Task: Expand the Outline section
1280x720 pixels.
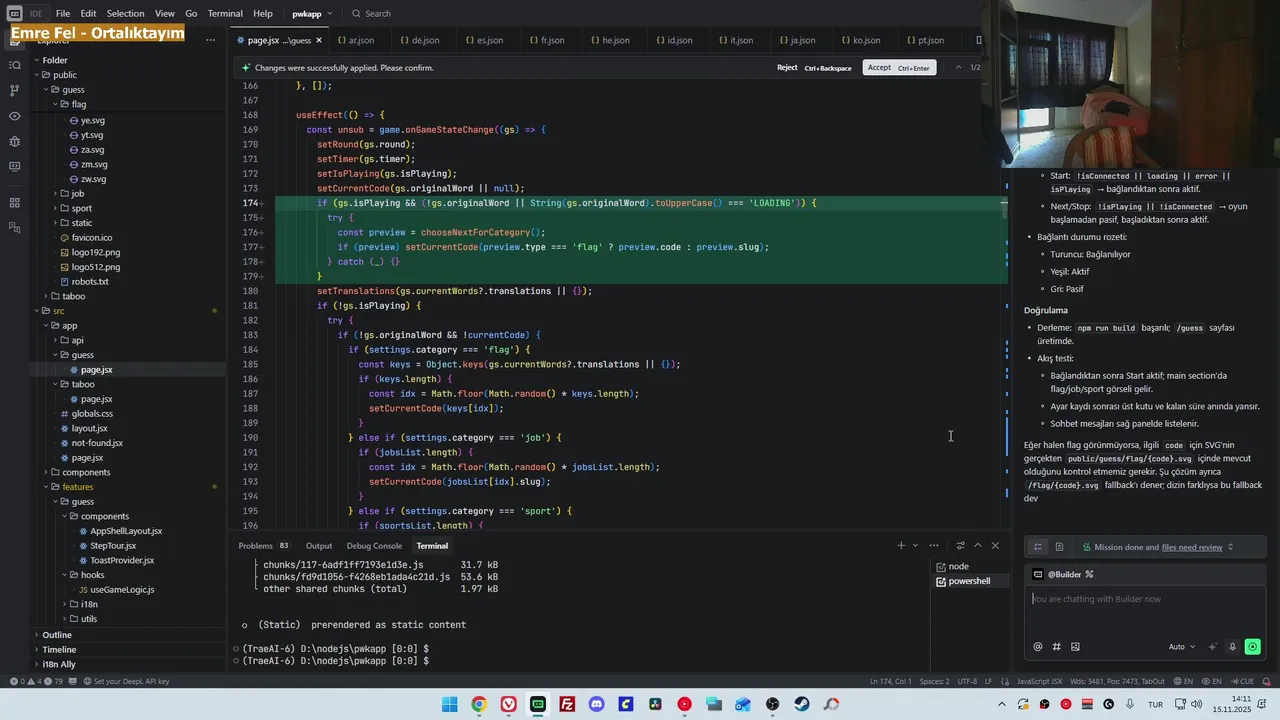Action: (x=56, y=635)
